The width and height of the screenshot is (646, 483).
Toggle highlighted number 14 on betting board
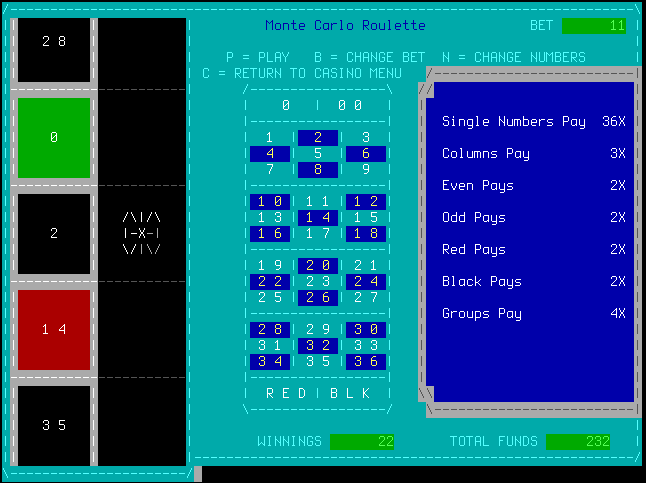(318, 218)
